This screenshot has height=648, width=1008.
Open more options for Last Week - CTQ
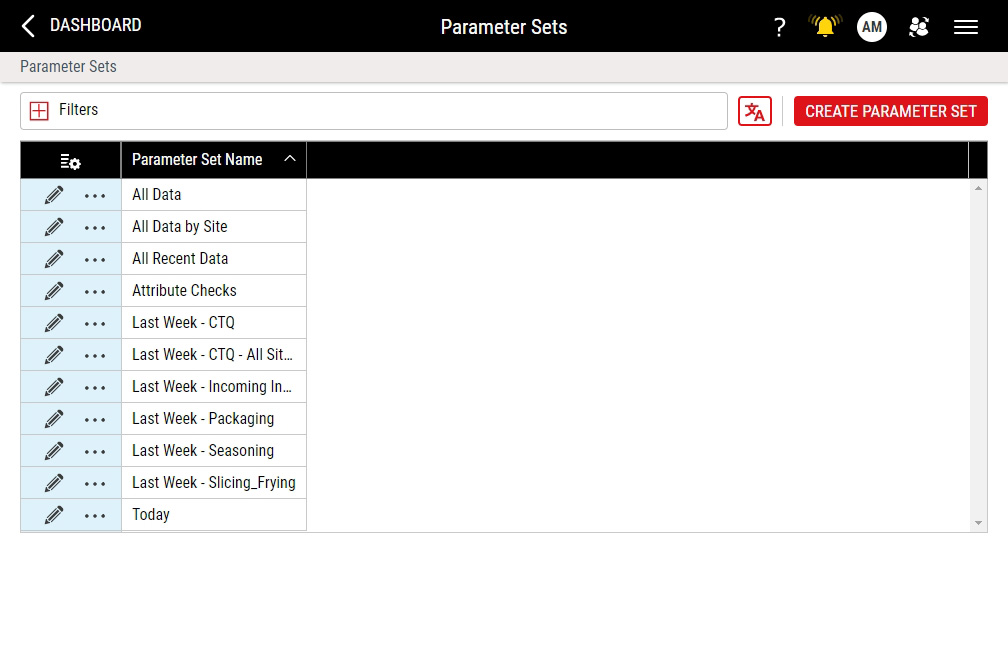[x=95, y=324]
